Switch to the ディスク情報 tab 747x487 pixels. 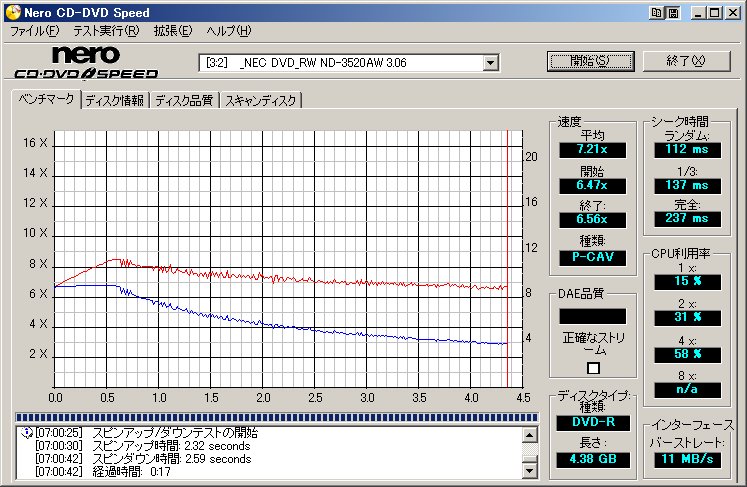[x=114, y=100]
